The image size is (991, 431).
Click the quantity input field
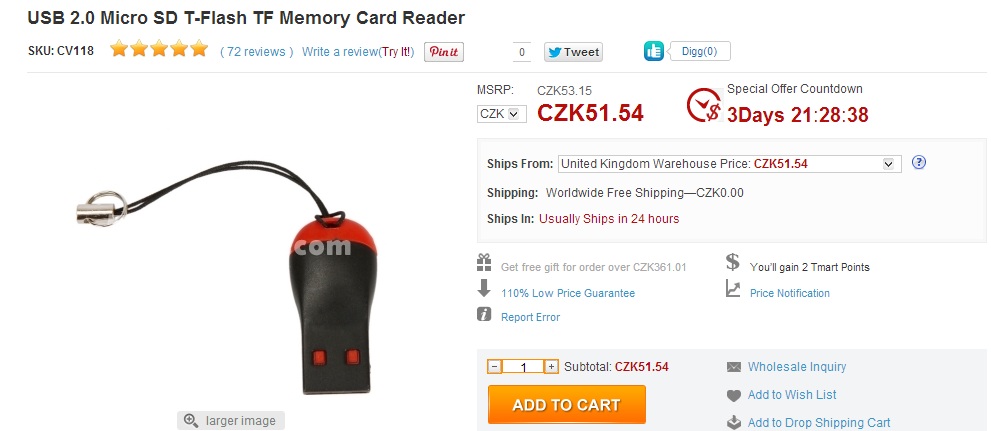pos(523,367)
